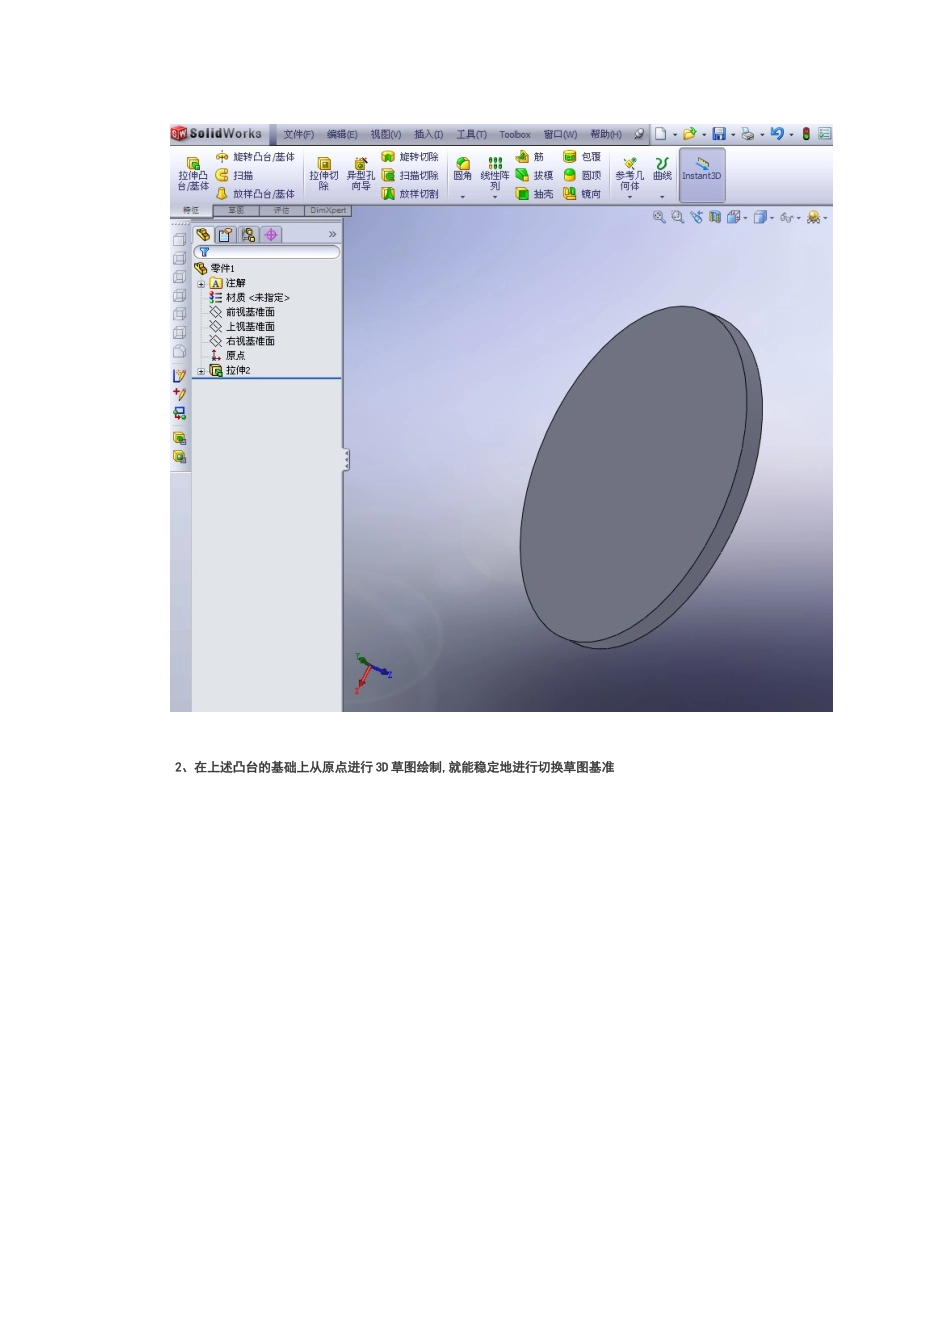Open the 窗口(W) menu

(x=561, y=134)
